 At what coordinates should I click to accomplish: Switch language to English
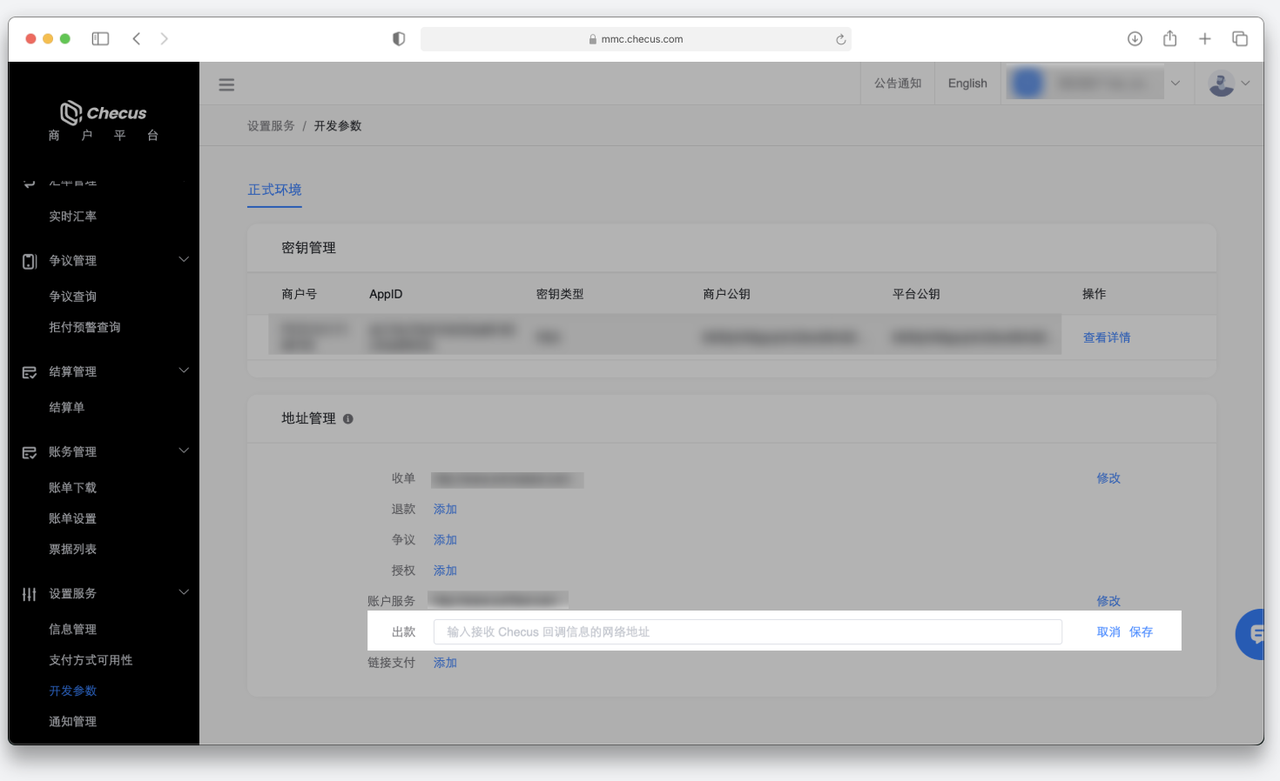tap(967, 83)
